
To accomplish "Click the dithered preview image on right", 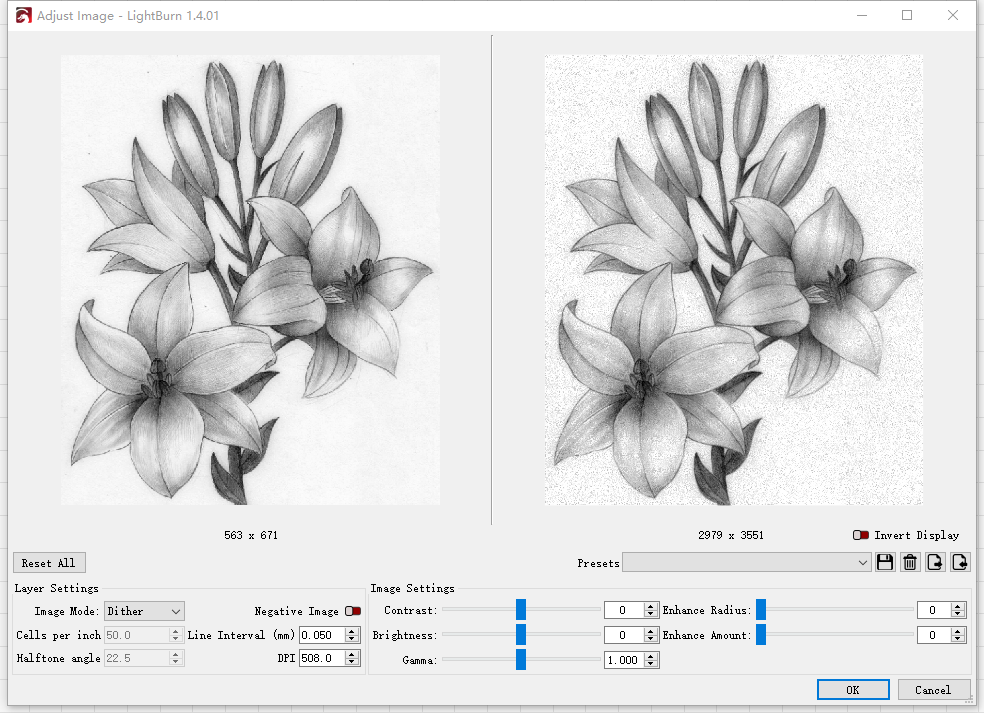I will click(x=733, y=280).
